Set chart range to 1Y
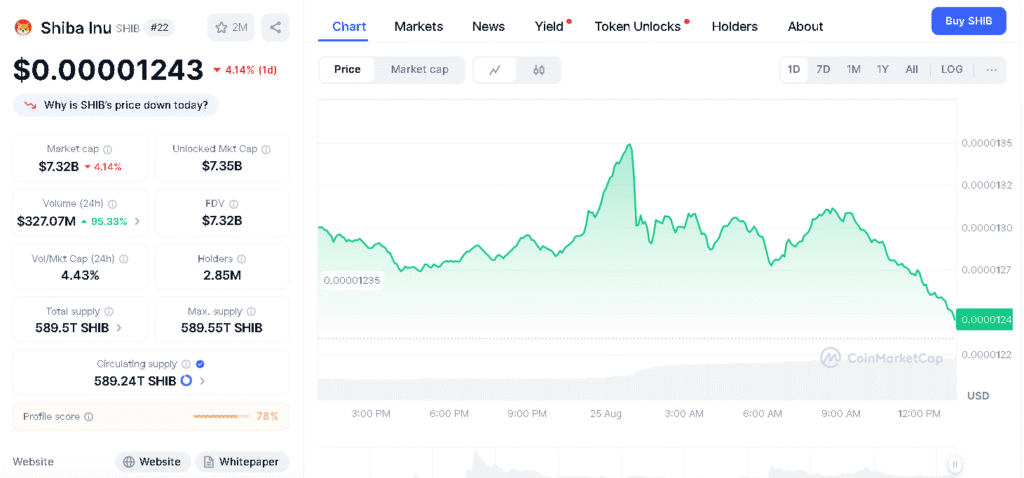This screenshot has width=1024, height=478. pyautogui.click(x=883, y=70)
